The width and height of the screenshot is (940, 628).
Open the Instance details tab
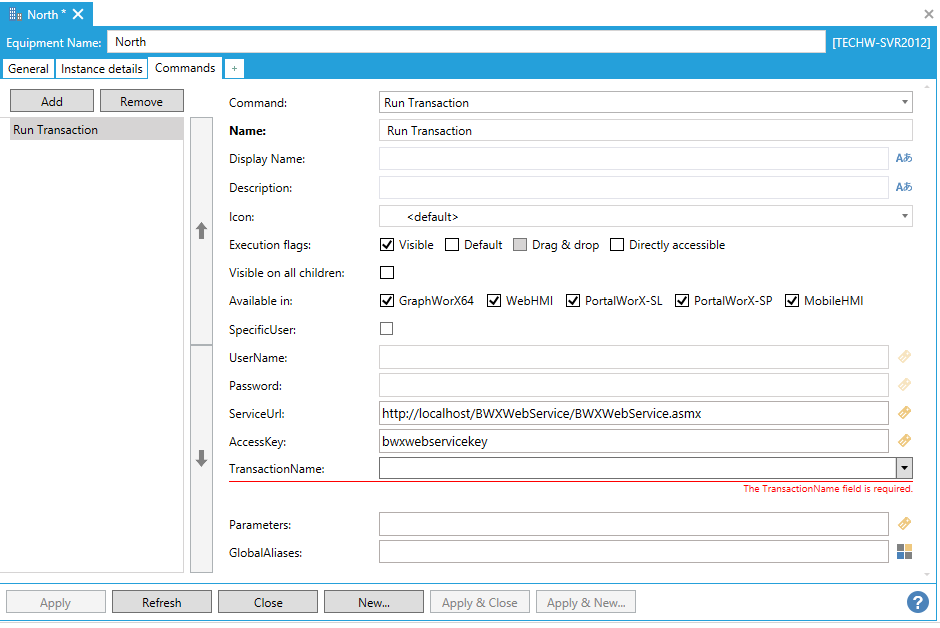101,69
